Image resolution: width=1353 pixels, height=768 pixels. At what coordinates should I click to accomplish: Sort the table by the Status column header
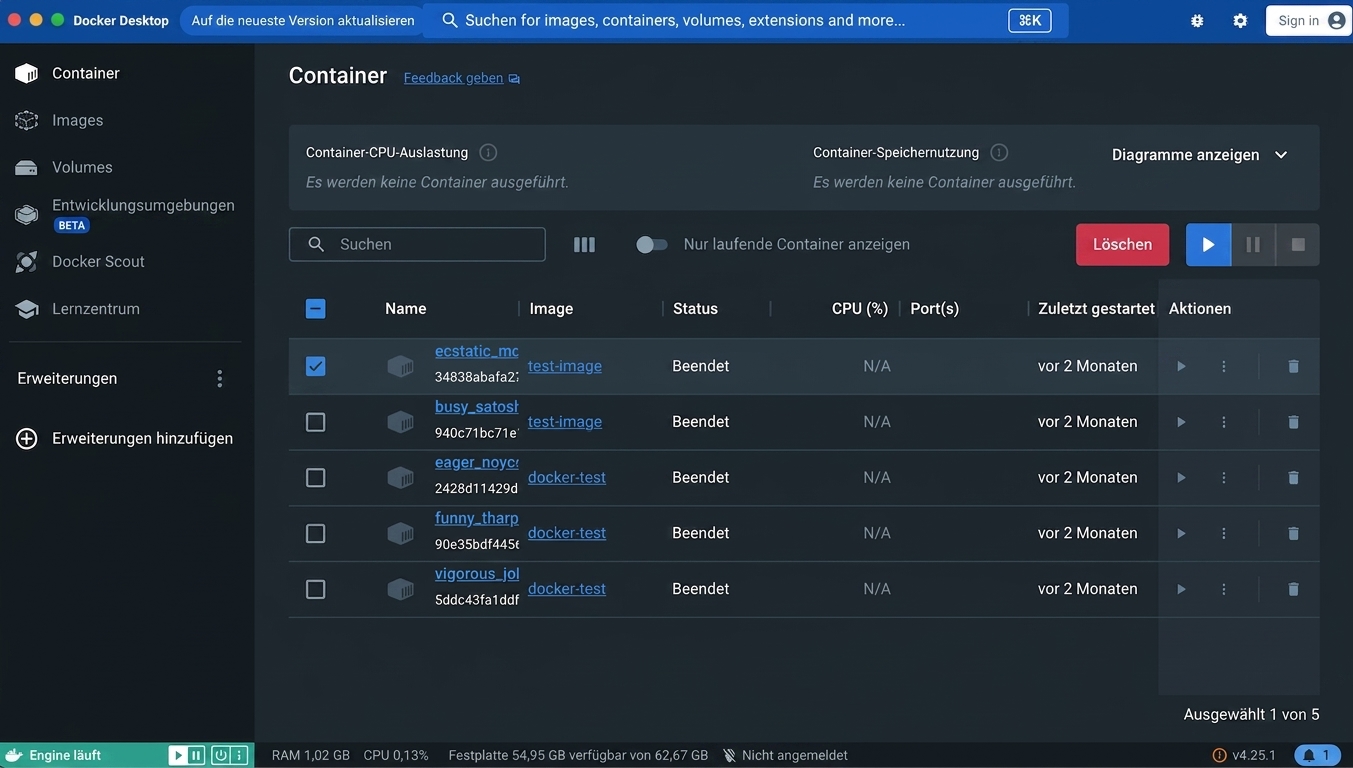695,309
